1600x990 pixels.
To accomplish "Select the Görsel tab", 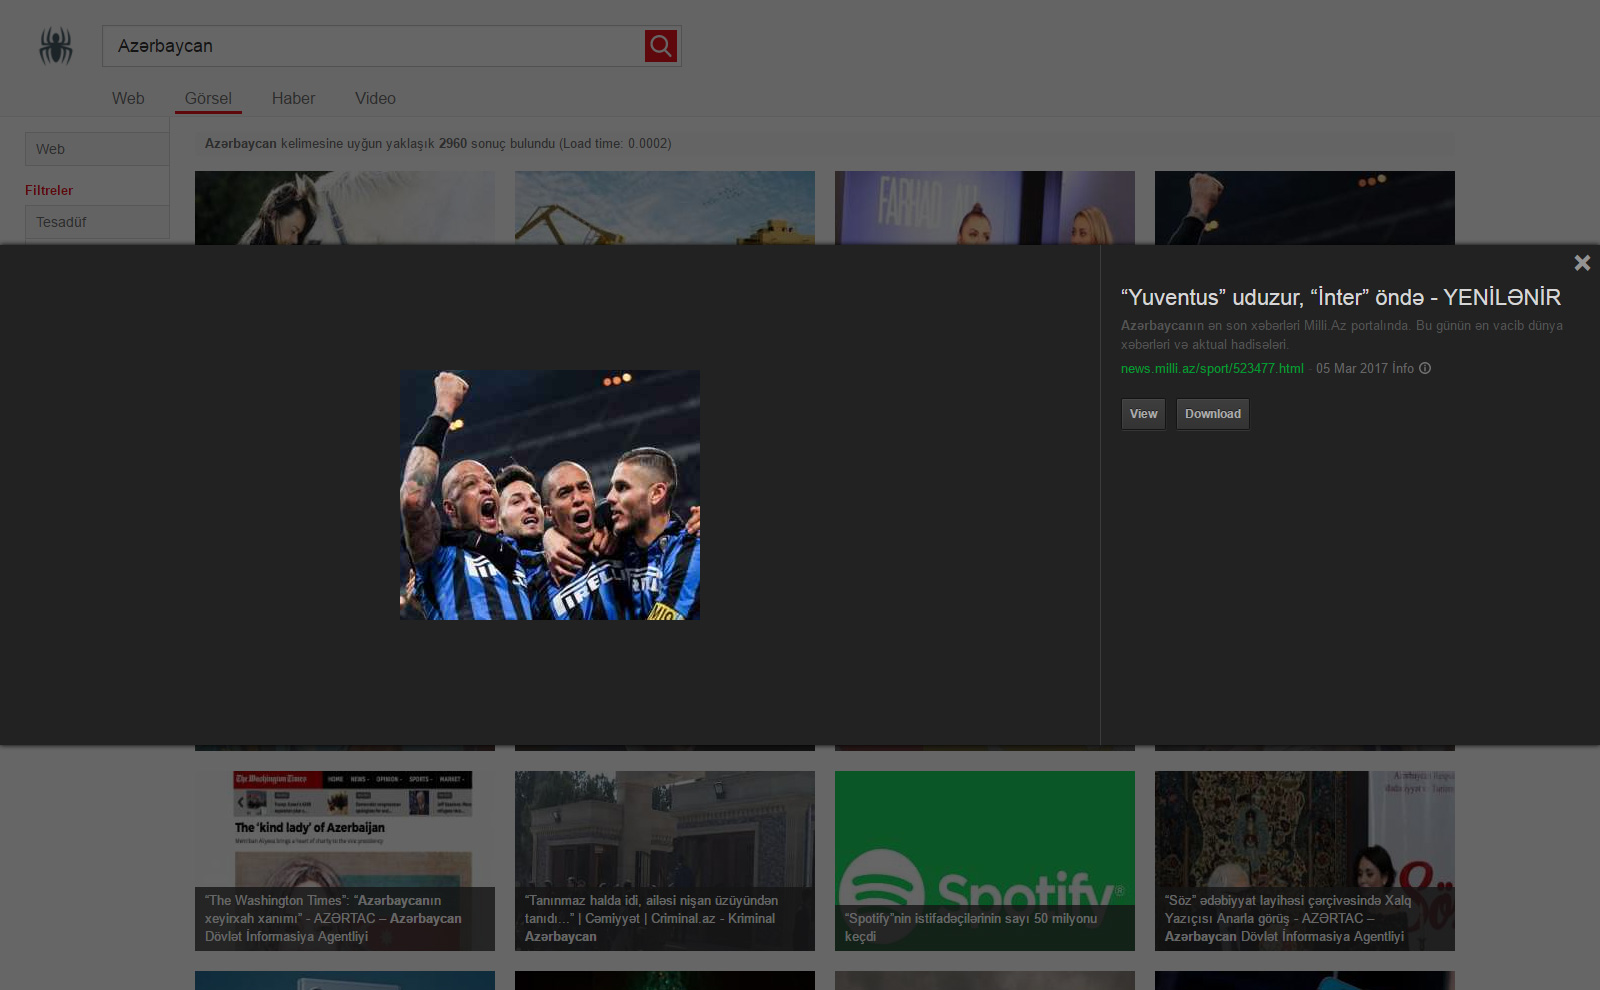I will [208, 98].
